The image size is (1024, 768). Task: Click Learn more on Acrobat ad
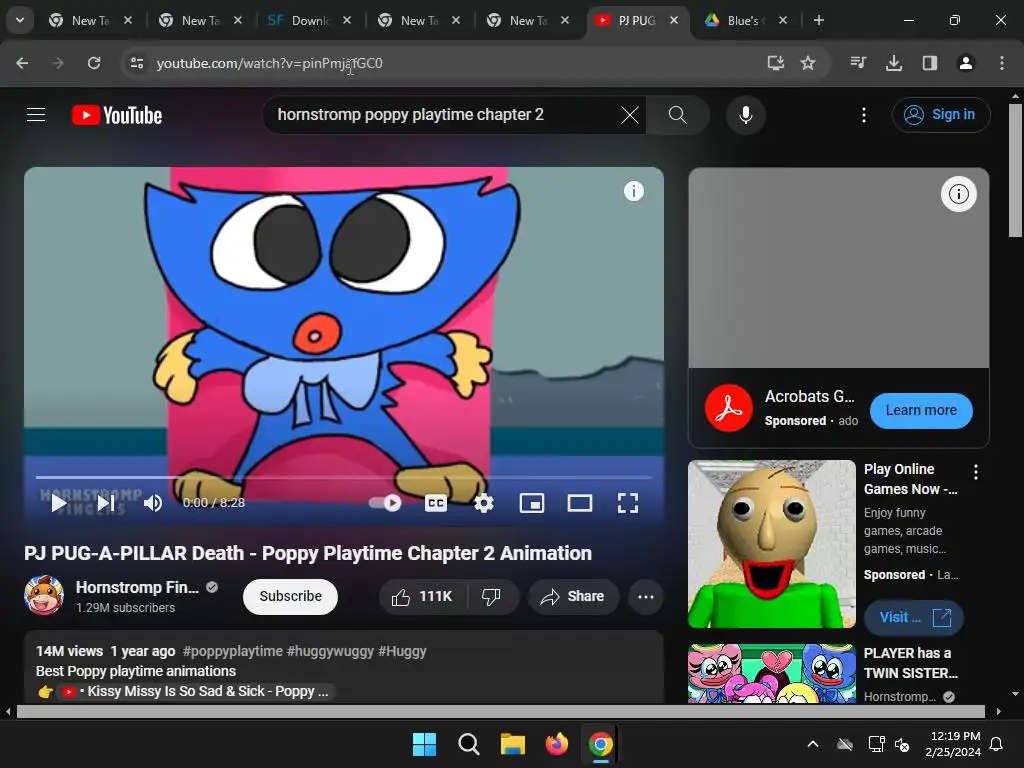921,410
